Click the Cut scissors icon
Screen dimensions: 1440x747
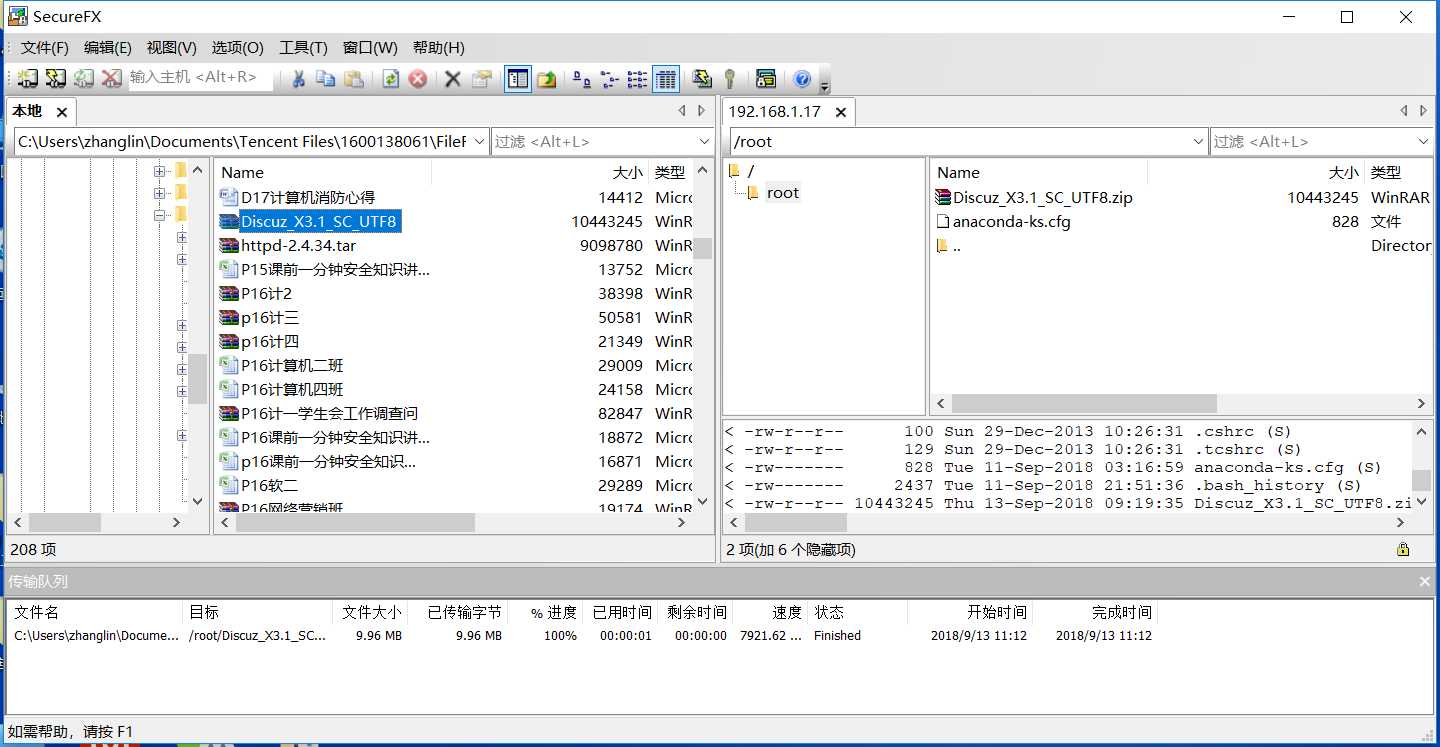click(298, 78)
